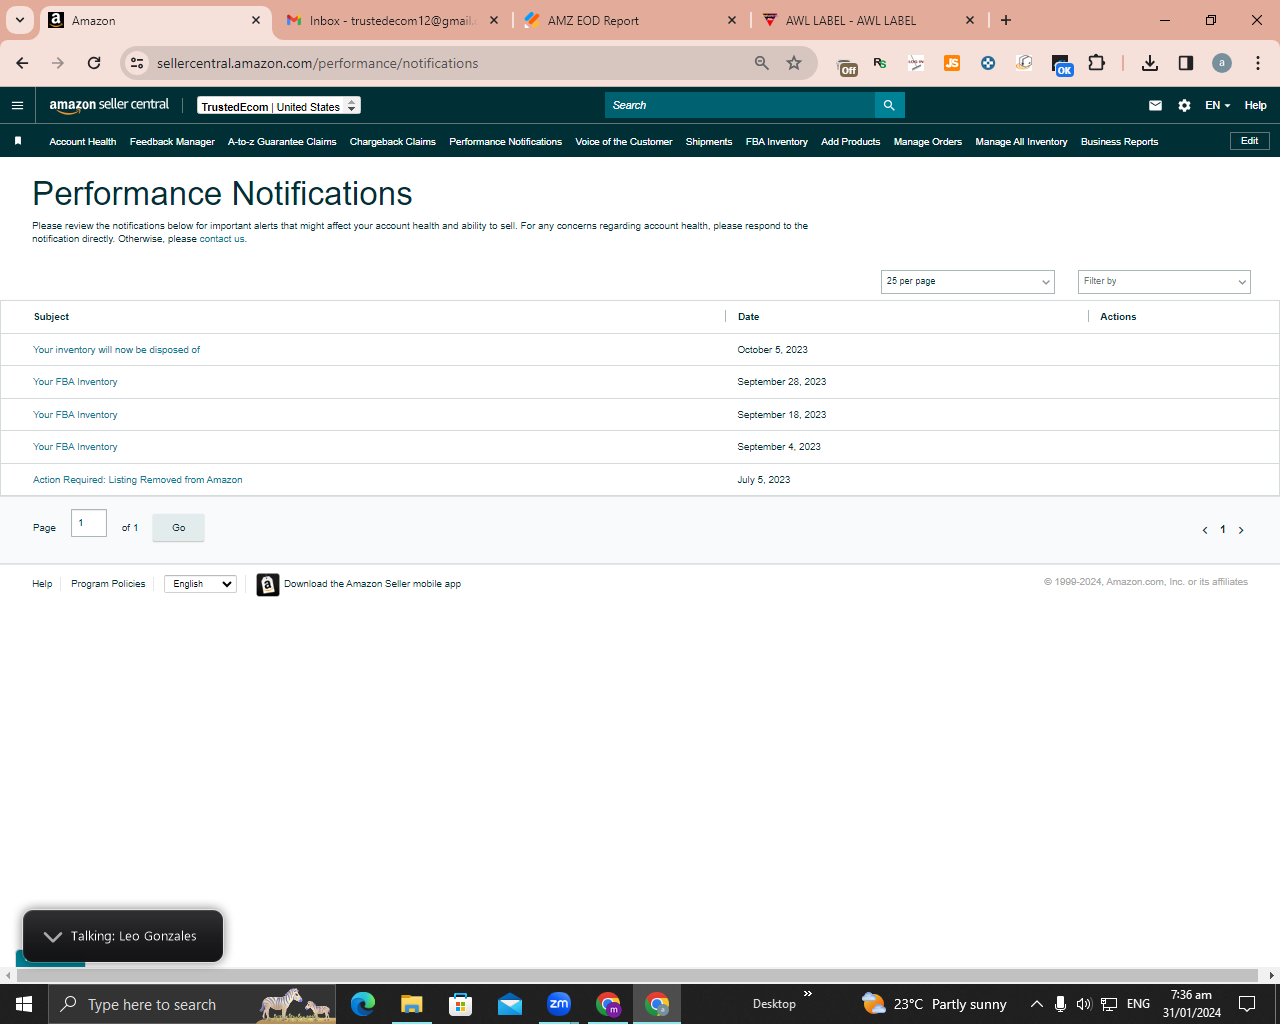Open the taskbar volume speaker icon
This screenshot has height=1024, width=1280.
(1084, 1004)
